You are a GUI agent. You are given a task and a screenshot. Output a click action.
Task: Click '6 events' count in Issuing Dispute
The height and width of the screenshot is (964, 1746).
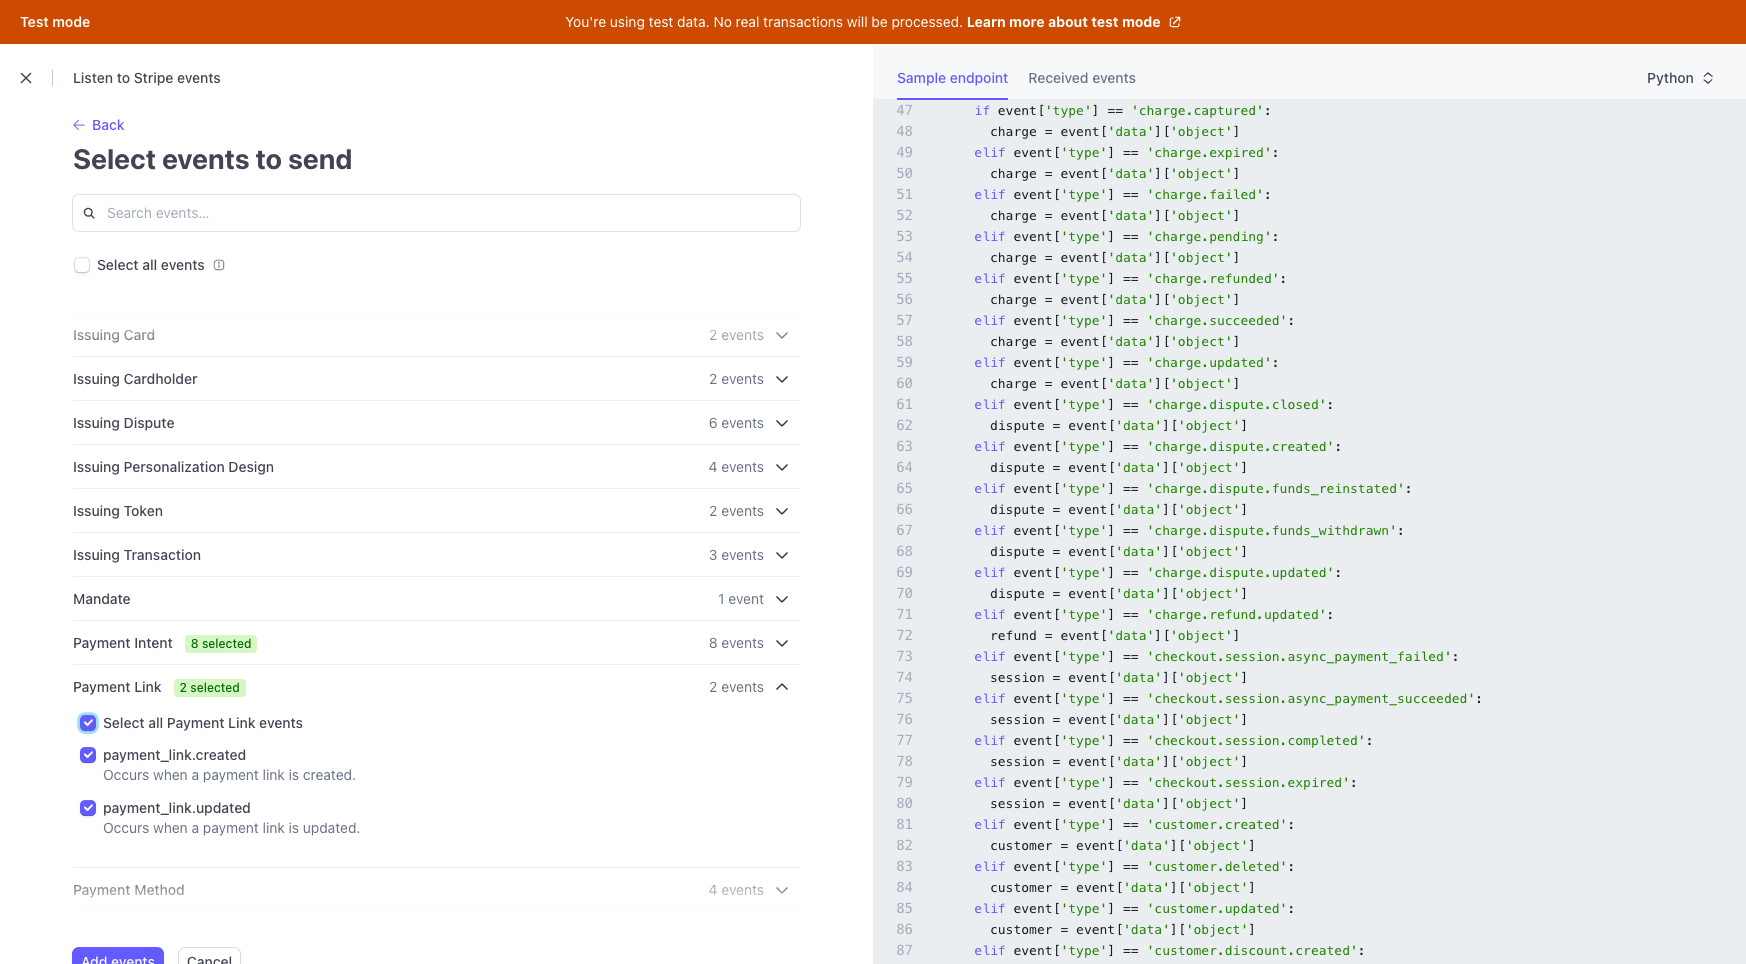coord(736,423)
